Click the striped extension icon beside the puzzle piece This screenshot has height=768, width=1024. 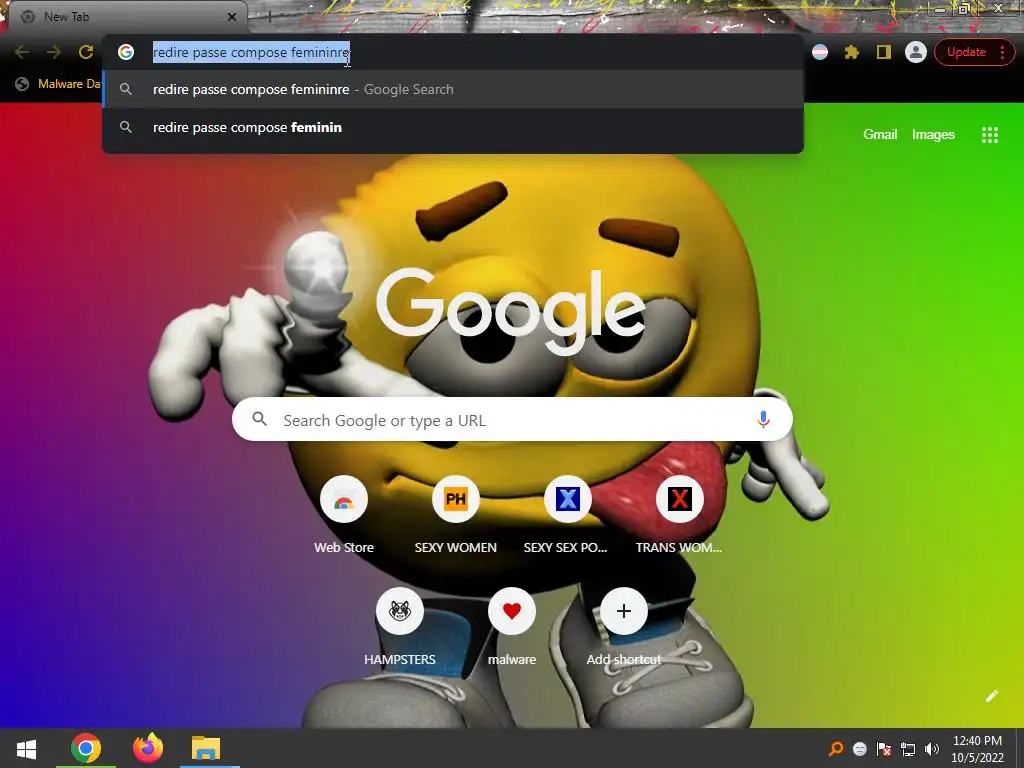820,52
